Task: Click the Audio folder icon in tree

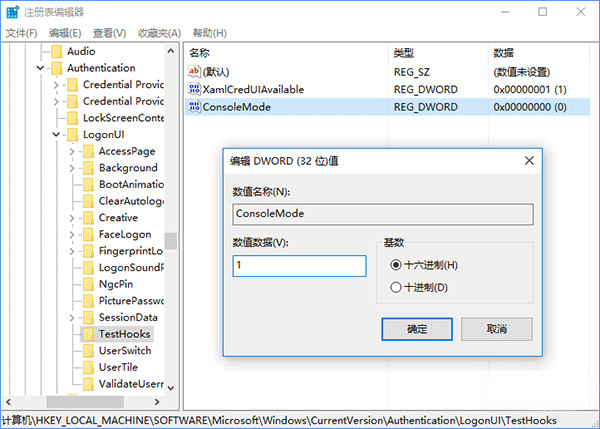Action: point(57,51)
